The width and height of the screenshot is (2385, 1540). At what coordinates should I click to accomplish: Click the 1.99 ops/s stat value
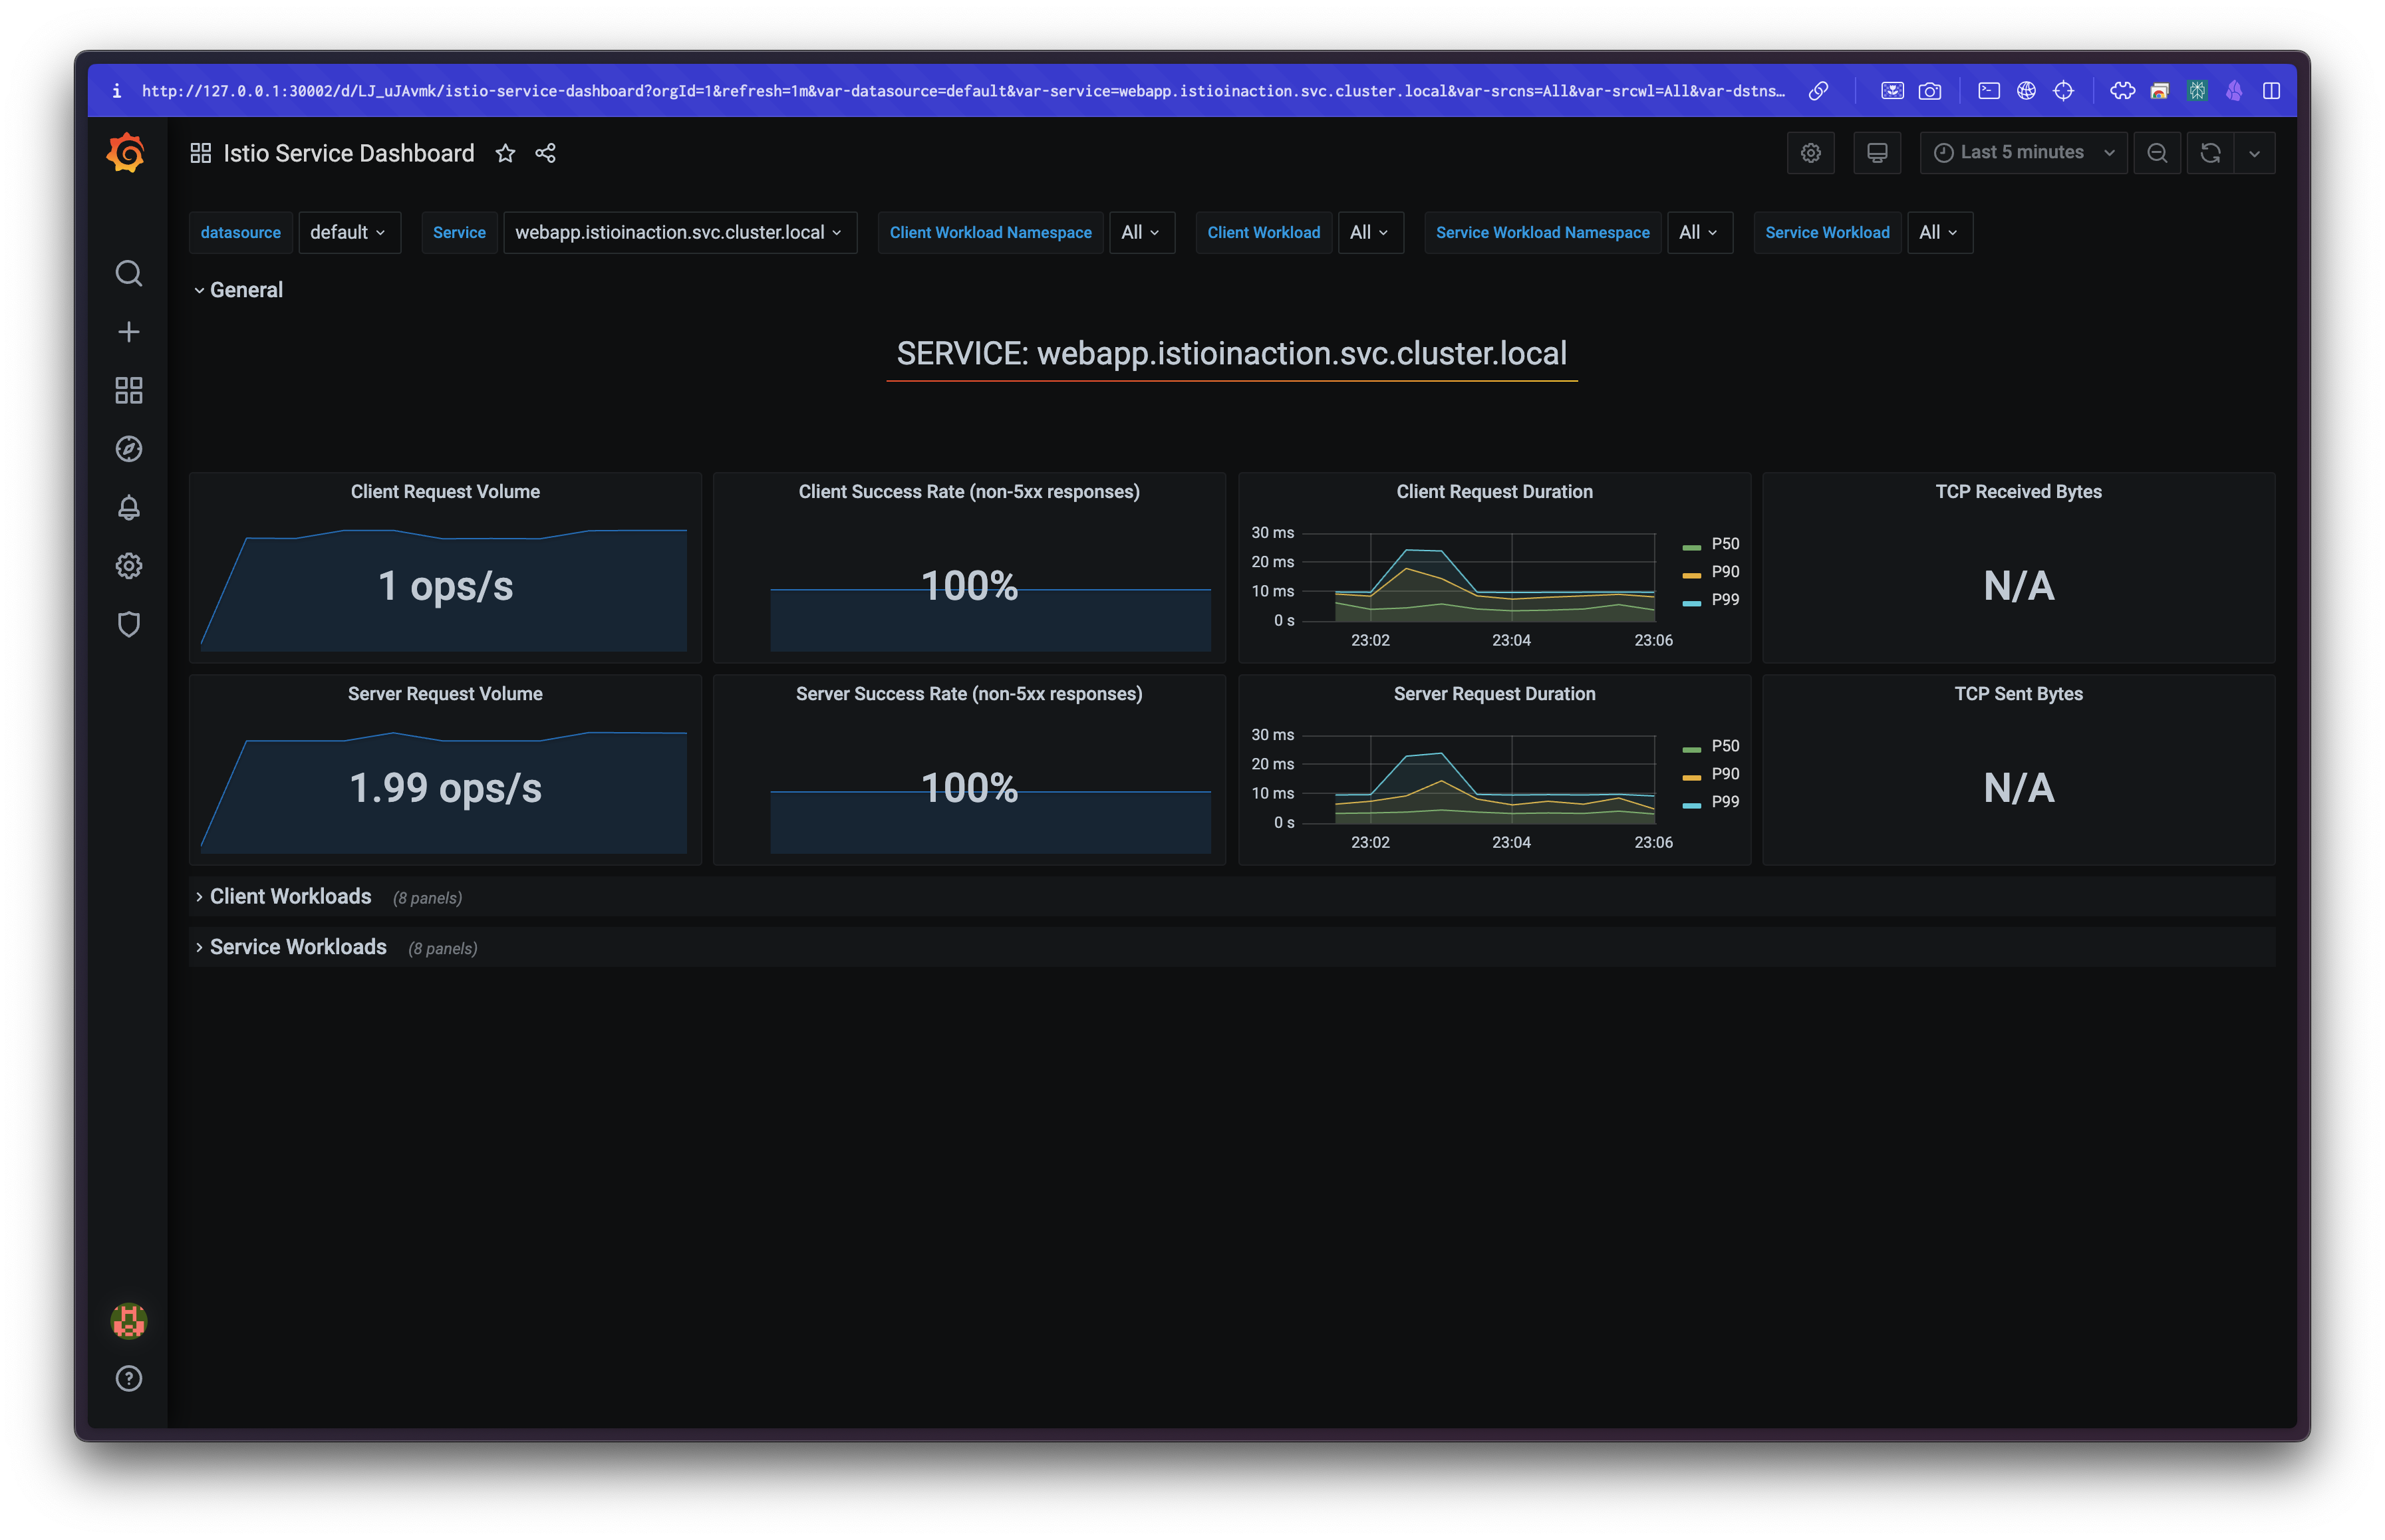click(x=445, y=788)
